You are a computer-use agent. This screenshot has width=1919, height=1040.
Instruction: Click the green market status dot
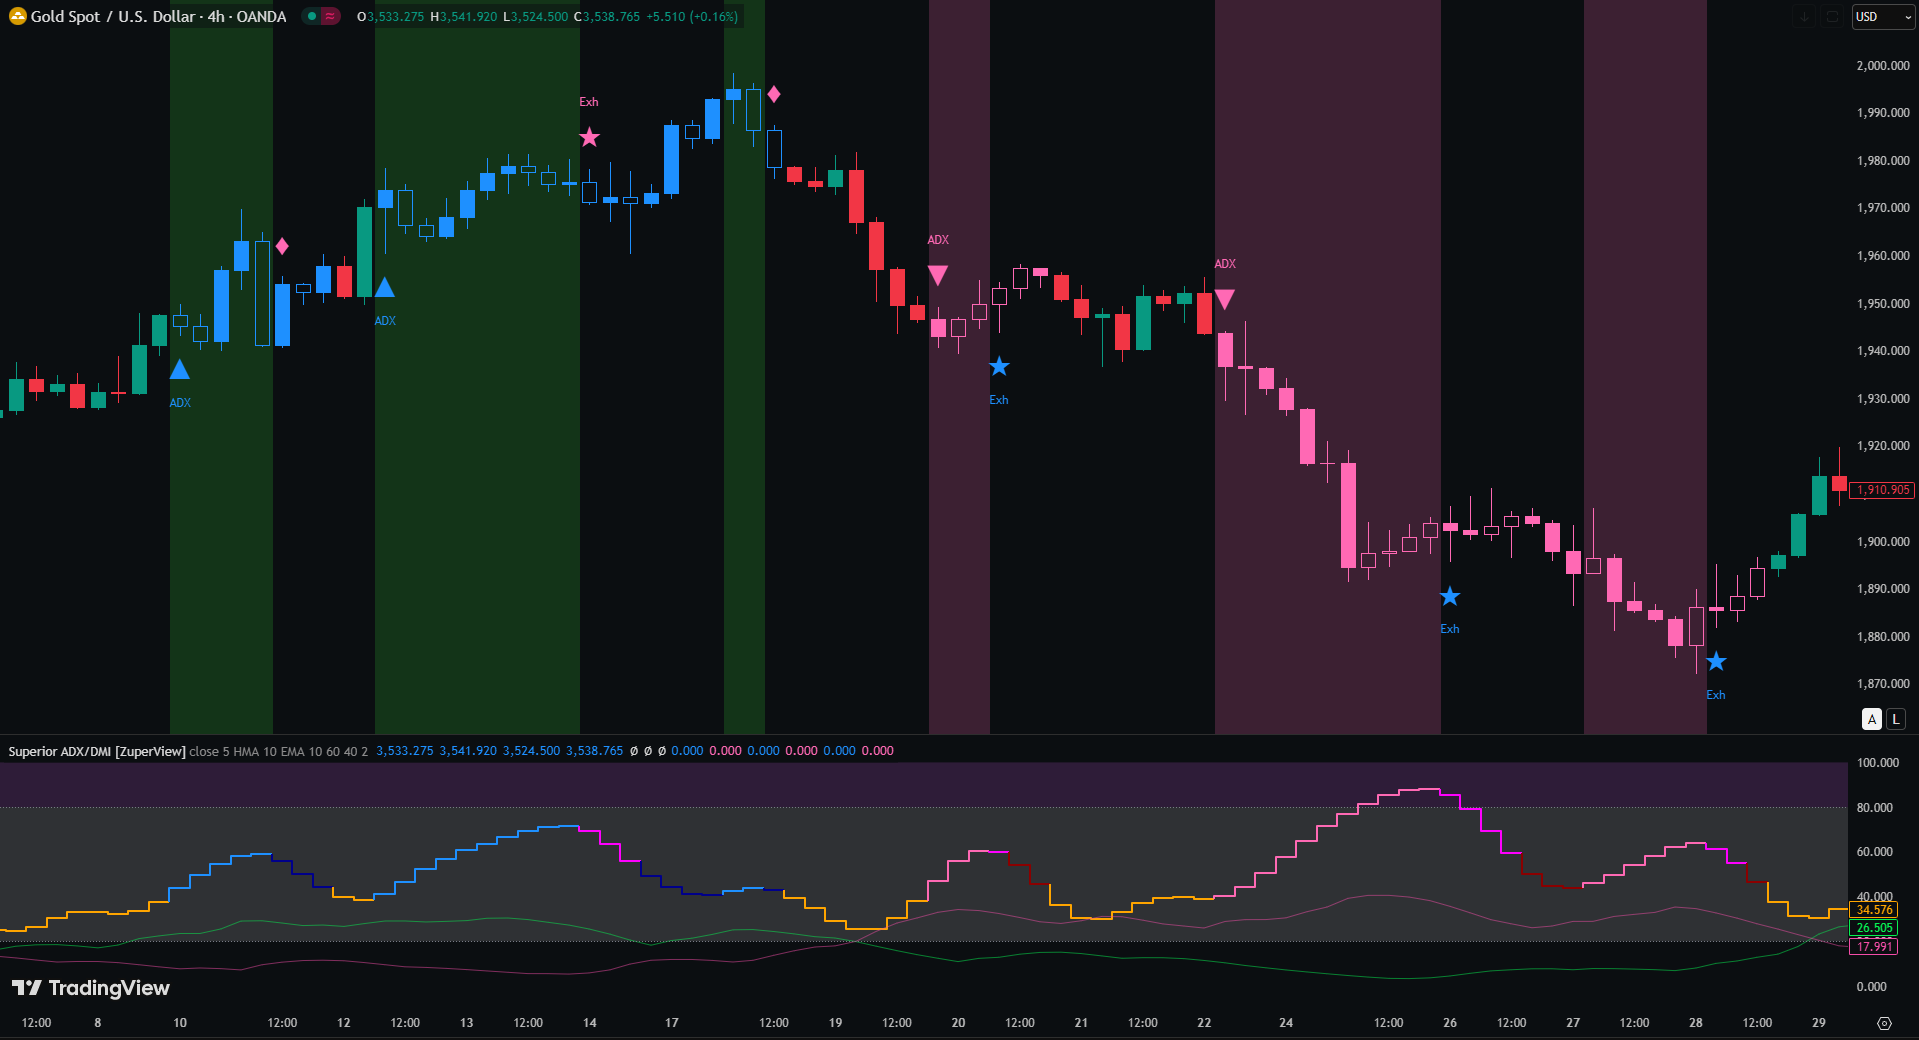[313, 16]
